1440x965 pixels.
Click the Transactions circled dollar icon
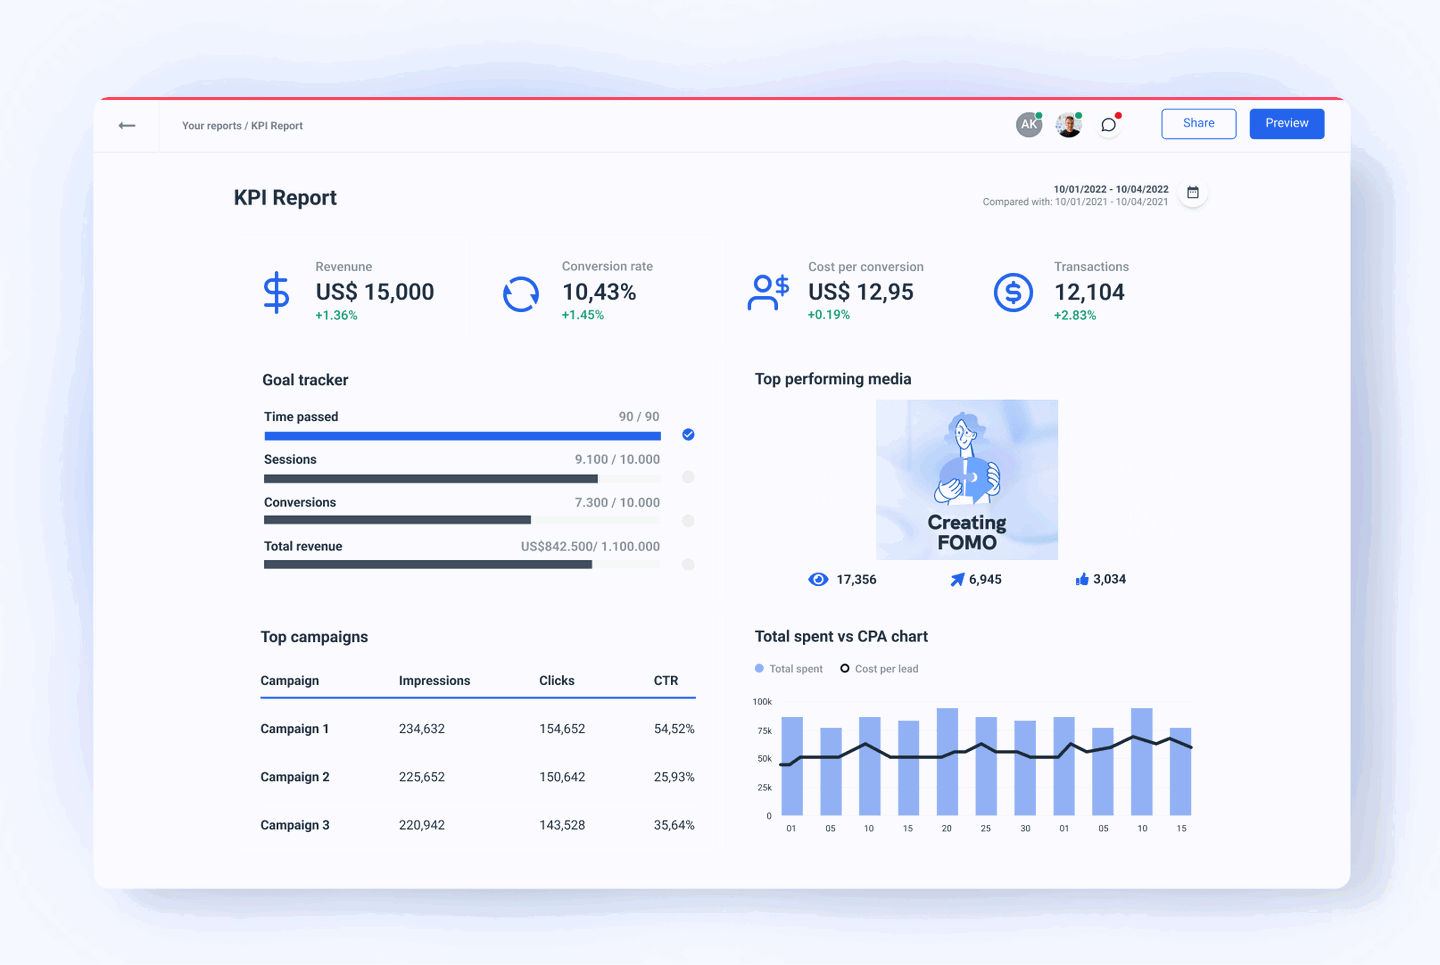pyautogui.click(x=1013, y=292)
